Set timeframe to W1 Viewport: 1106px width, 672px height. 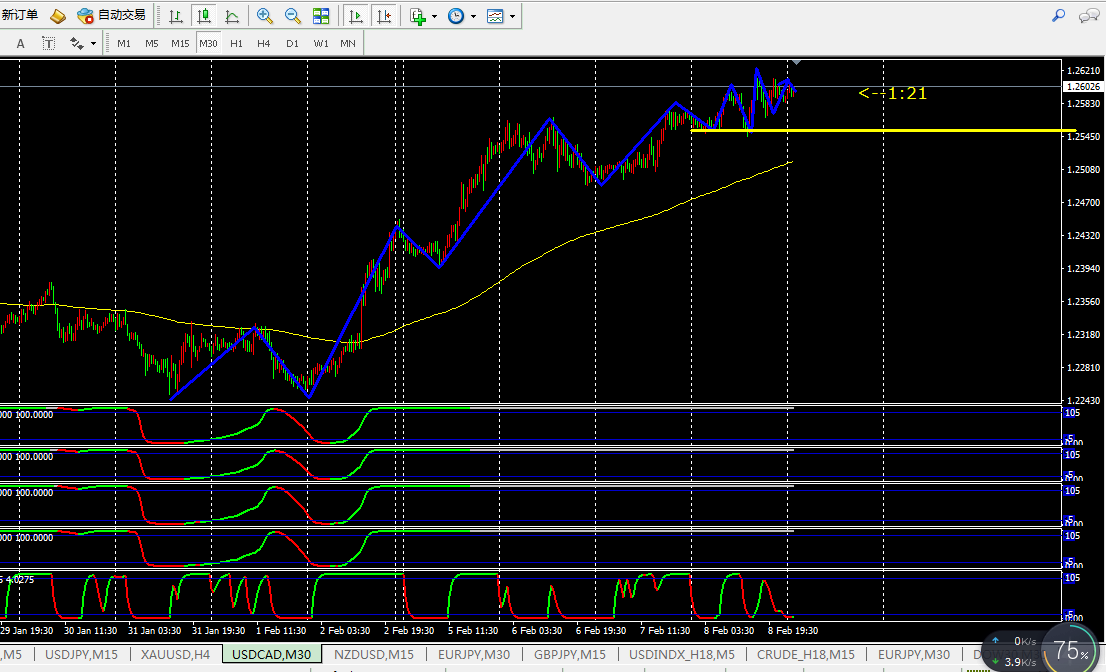point(321,44)
